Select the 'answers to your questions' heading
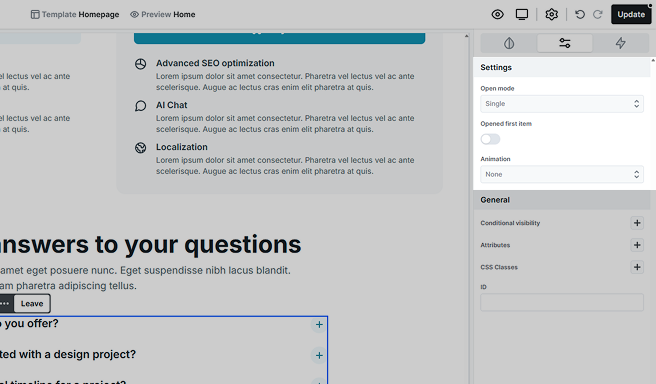This screenshot has height=384, width=656. (150, 244)
